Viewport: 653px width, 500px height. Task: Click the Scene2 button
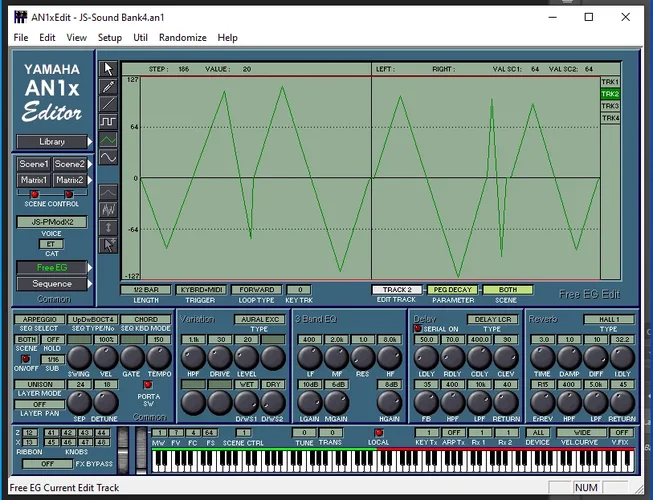(70, 164)
